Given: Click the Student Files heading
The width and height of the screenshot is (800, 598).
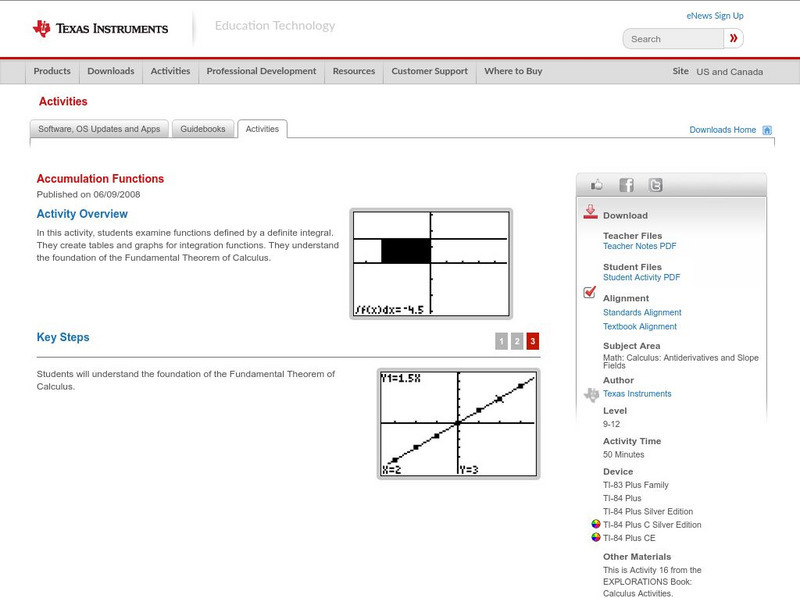Looking at the screenshot, I should pyautogui.click(x=632, y=267).
